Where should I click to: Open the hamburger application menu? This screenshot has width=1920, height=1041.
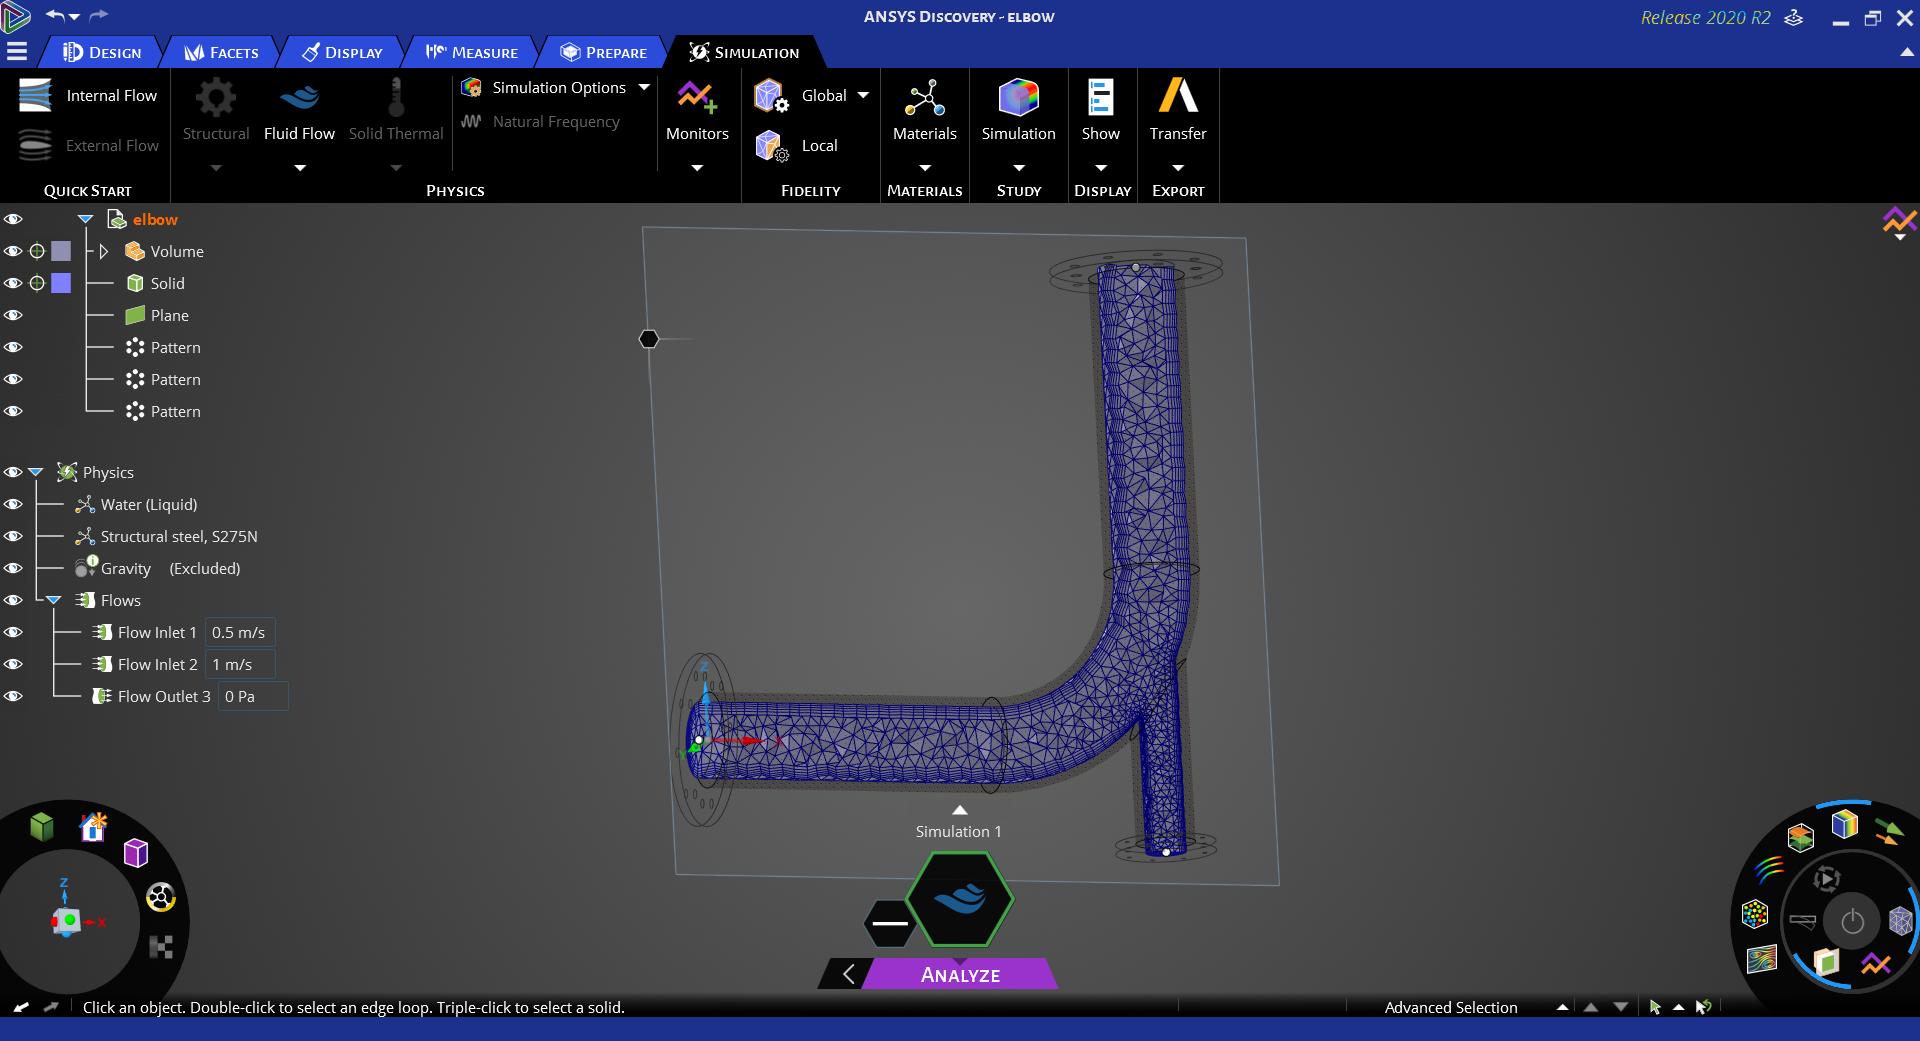coord(17,52)
